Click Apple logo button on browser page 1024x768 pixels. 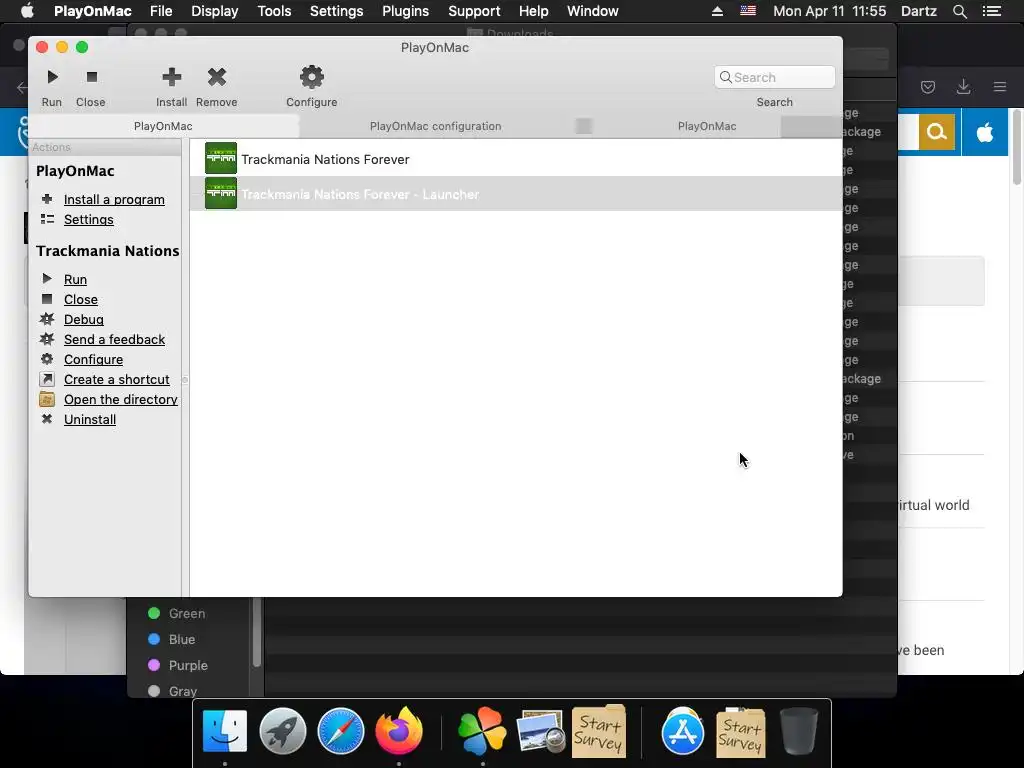(x=985, y=133)
